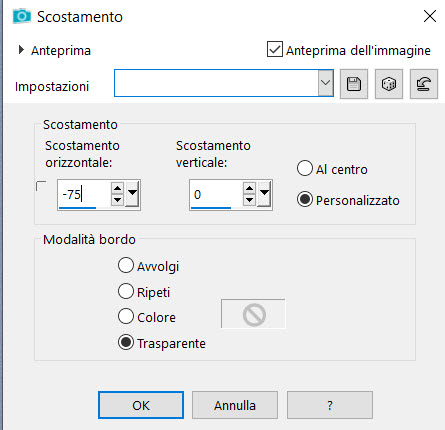Viewport: 445px width, 430px height.
Task: Increase vertical offset with up arrow
Action: (x=249, y=188)
